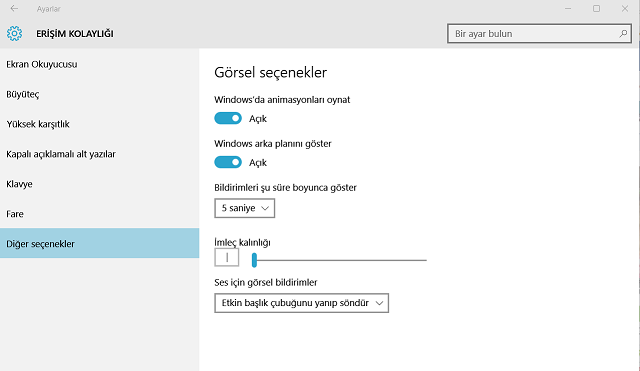
Task: Go to Yüksek karşıtlık settings
Action: [x=100, y=124]
